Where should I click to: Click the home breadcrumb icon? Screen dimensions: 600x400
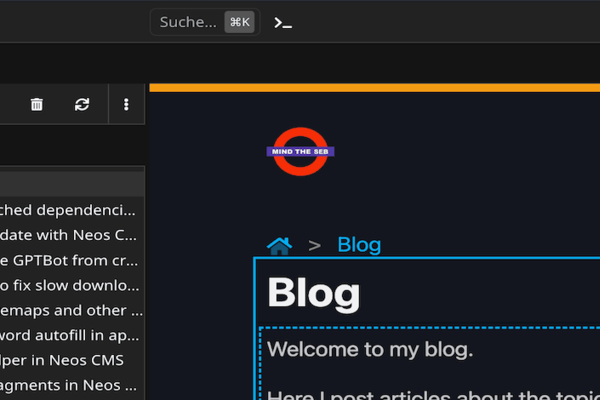pos(279,245)
